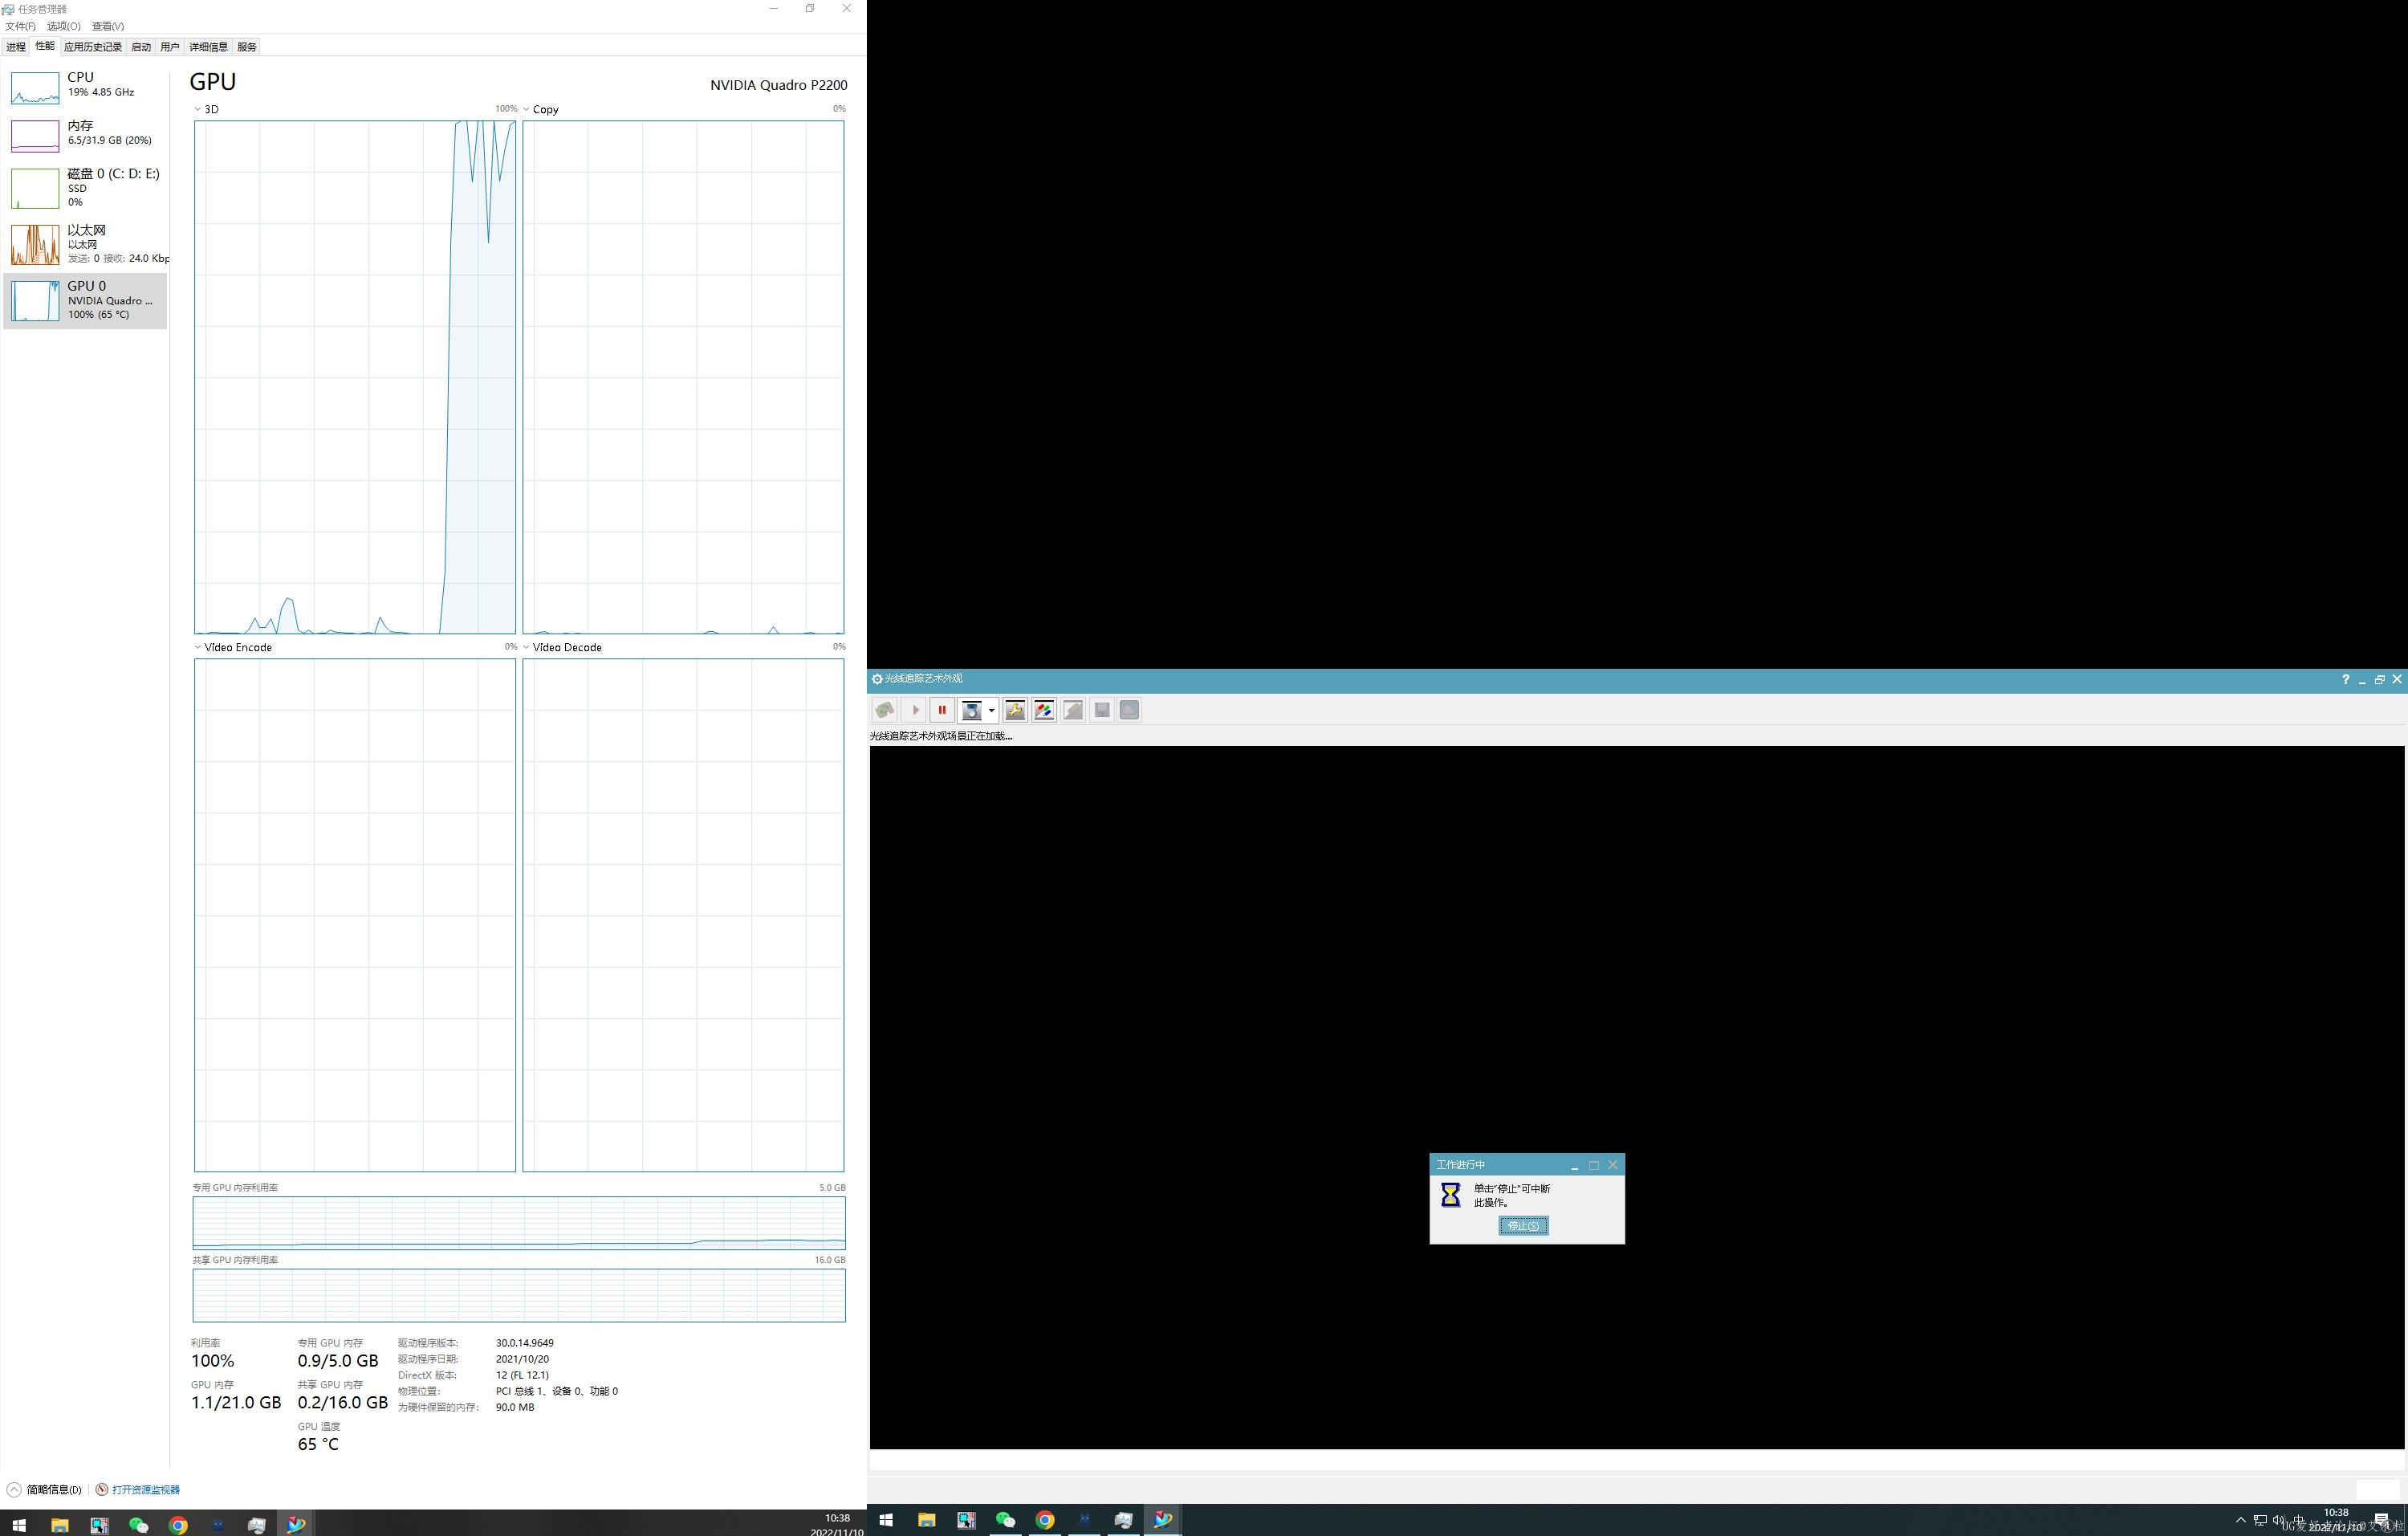Select the 以太网 performance item
Image resolution: width=2408 pixels, height=1536 pixels.
85,244
